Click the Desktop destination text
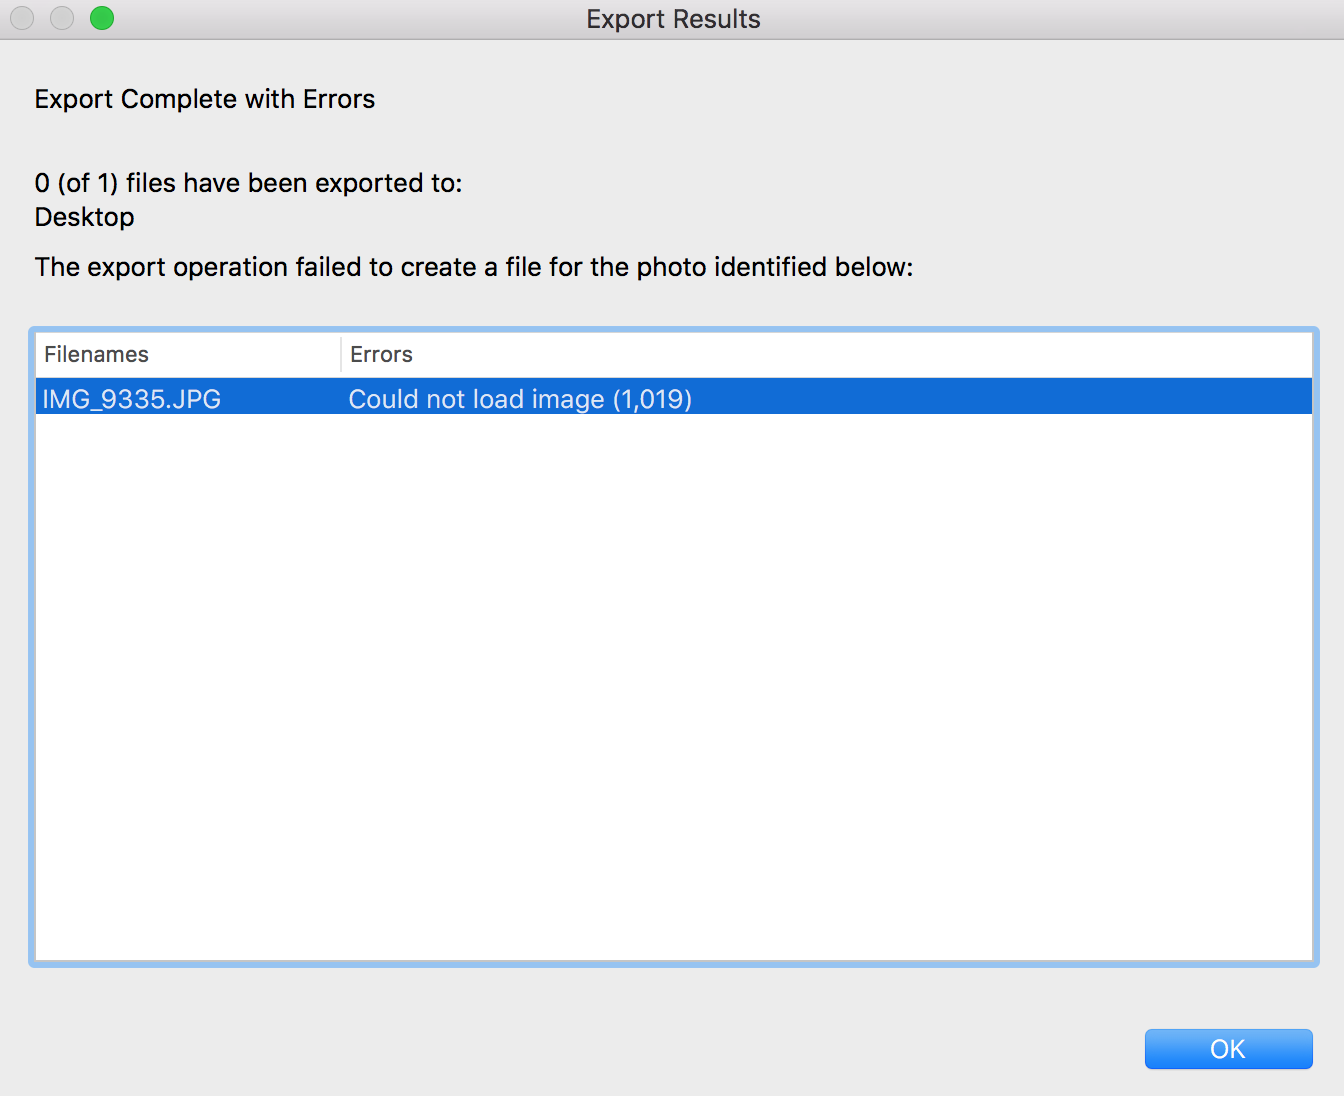1344x1096 pixels. tap(85, 217)
